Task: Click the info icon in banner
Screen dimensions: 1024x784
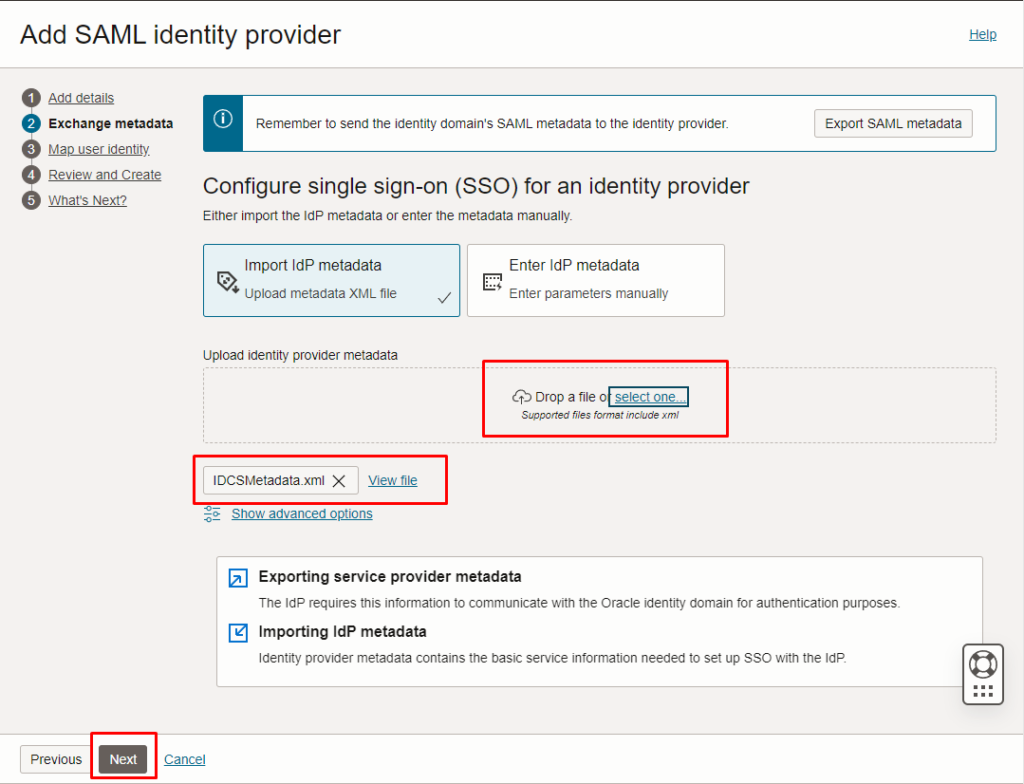Action: (x=223, y=119)
